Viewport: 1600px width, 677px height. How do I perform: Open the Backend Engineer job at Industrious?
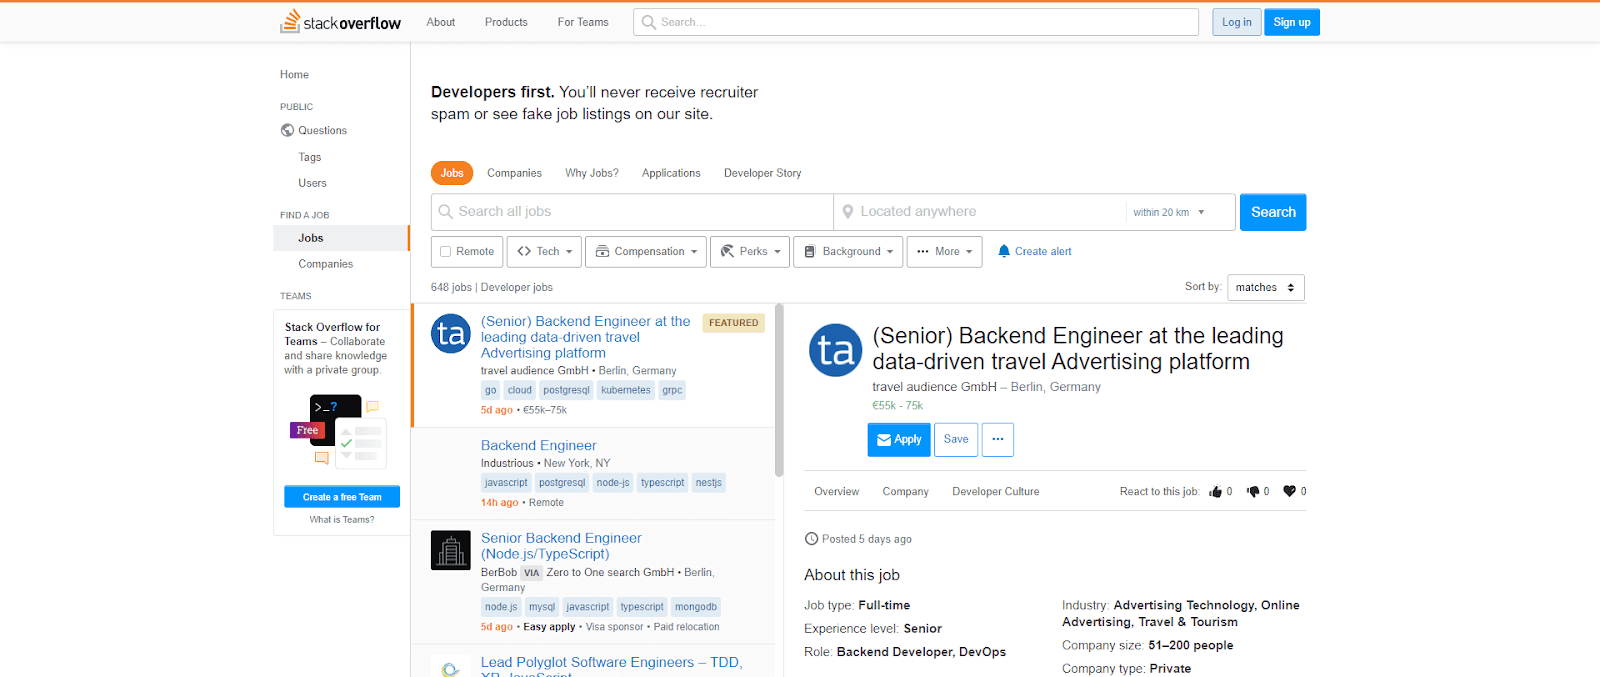tap(538, 446)
